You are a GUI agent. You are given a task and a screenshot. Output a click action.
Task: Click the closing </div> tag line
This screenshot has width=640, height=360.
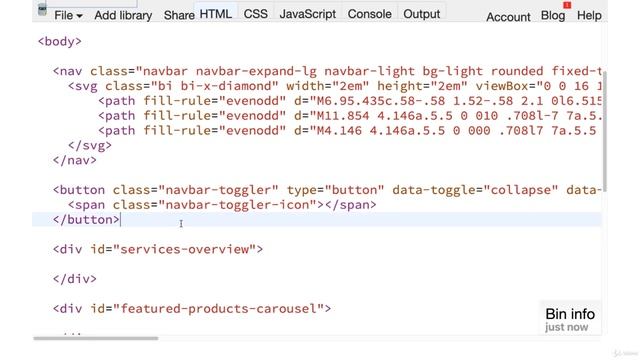(x=75, y=279)
